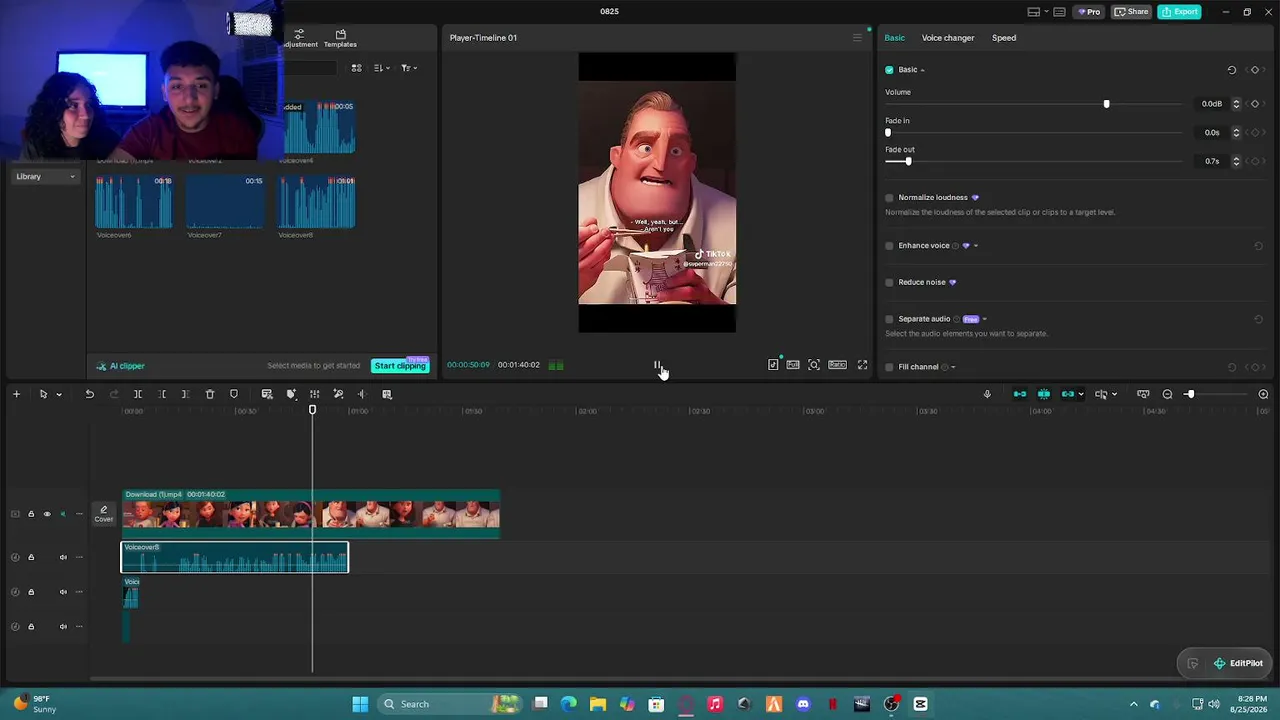1280x720 pixels.
Task: Zoom out the timeline with minus magnifier
Action: pos(1167,394)
